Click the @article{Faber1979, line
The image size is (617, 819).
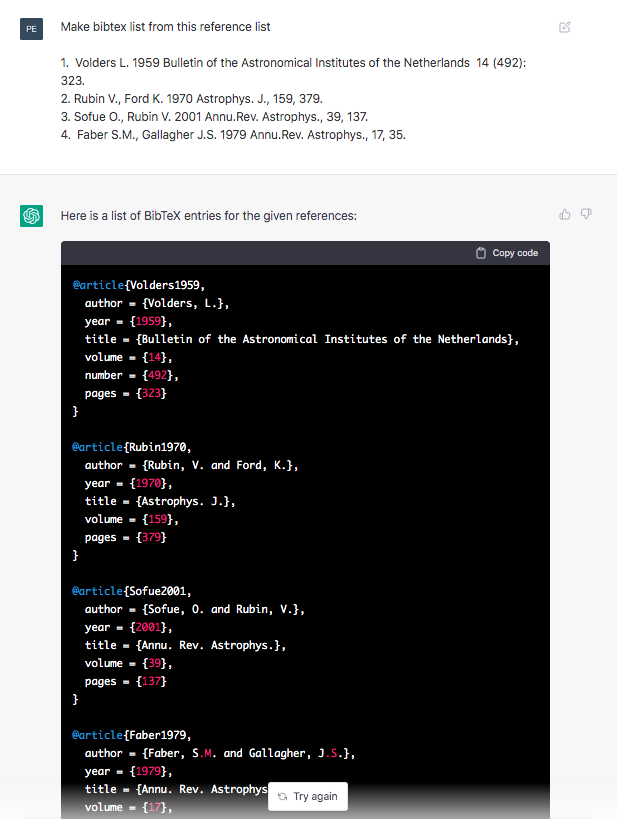[132, 735]
